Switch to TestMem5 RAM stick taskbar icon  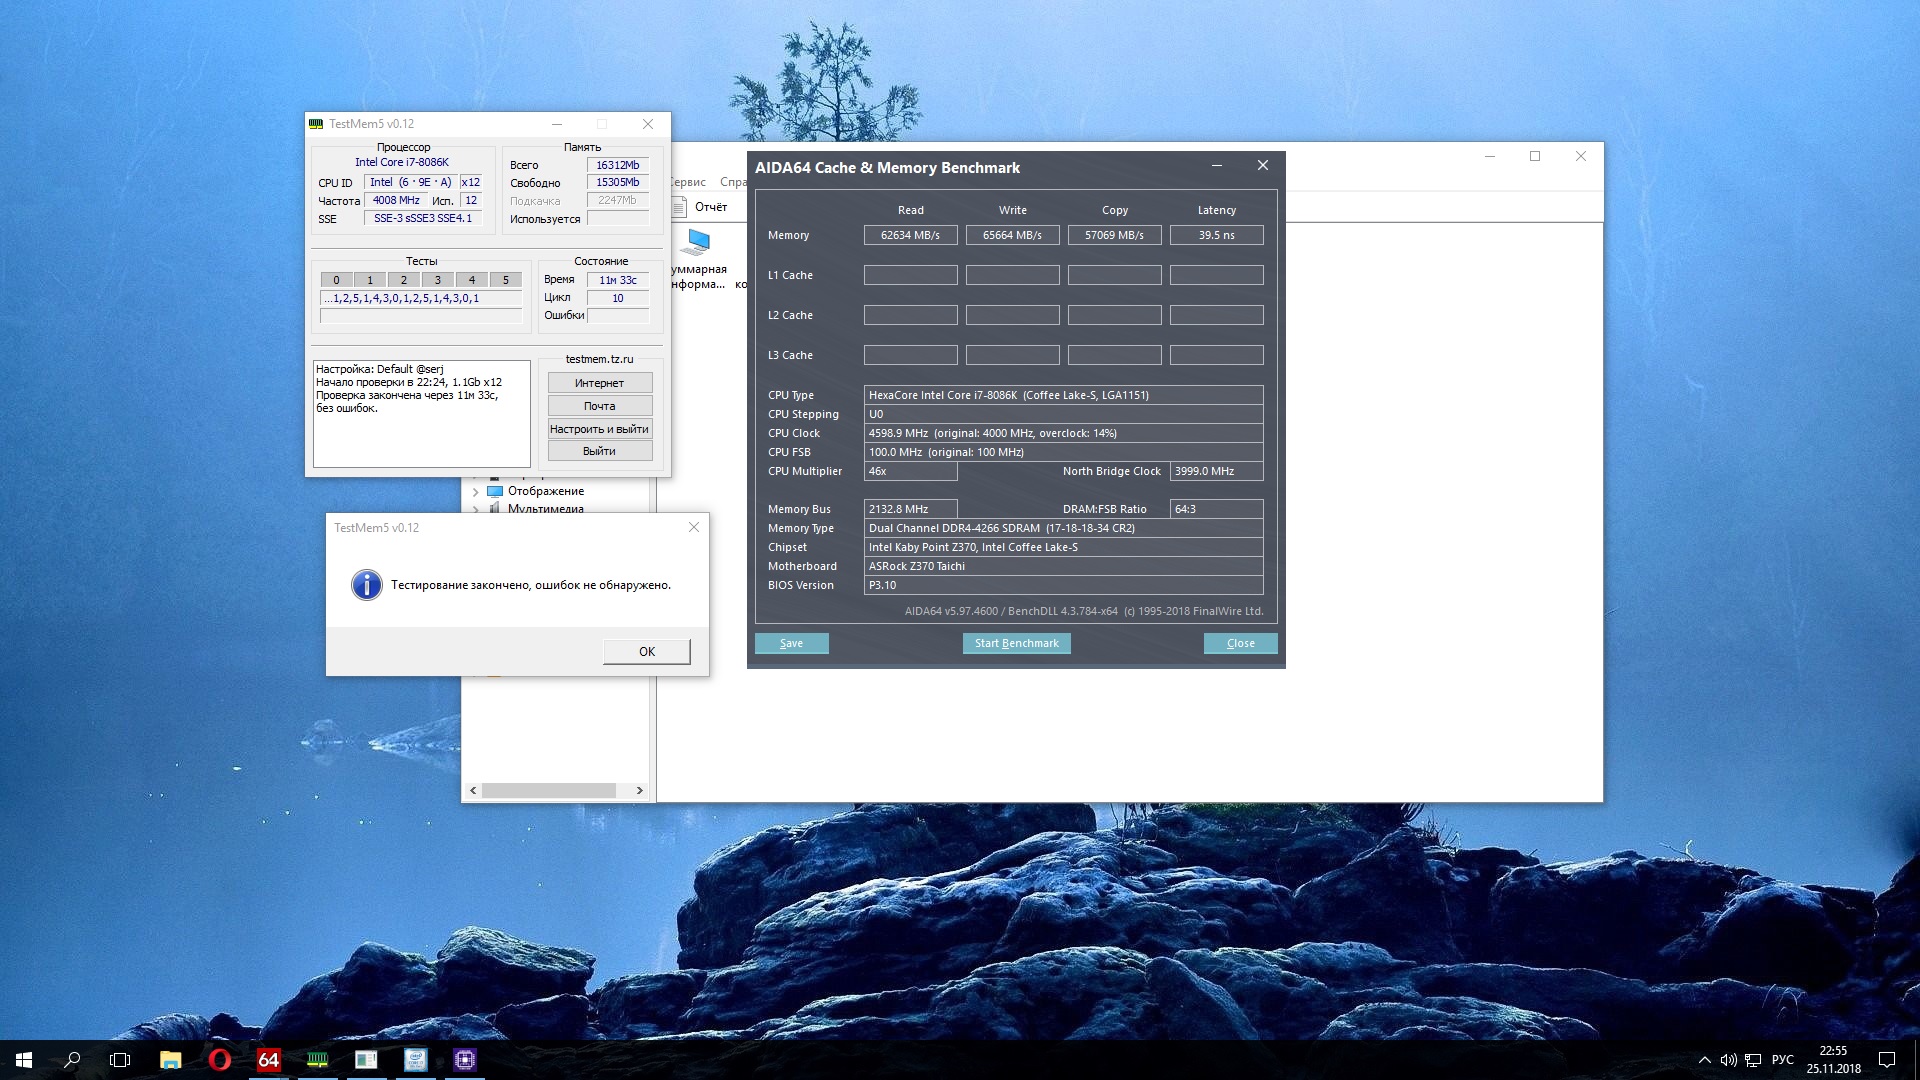click(317, 1060)
